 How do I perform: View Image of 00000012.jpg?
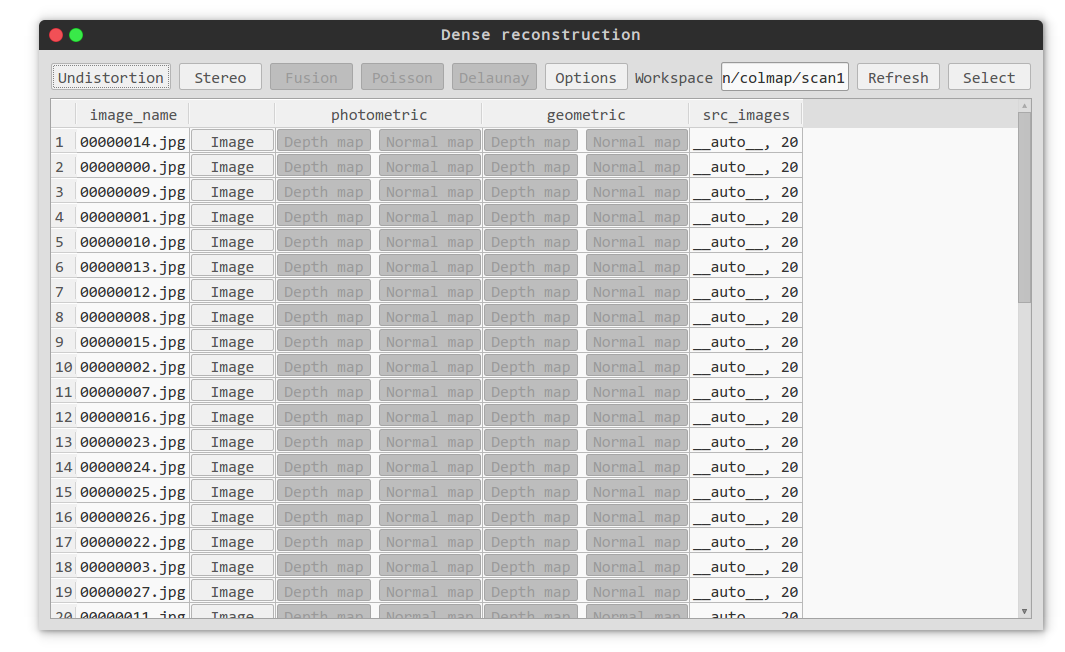pos(232,291)
